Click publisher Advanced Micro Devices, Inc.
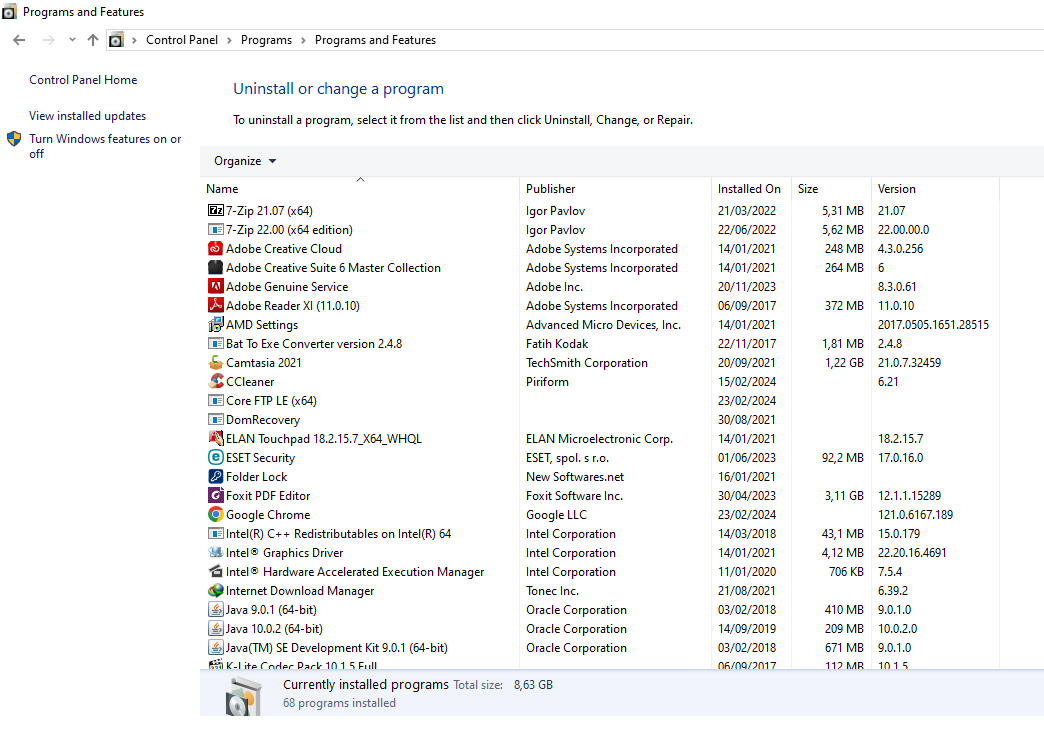1044x730 pixels. tap(603, 325)
